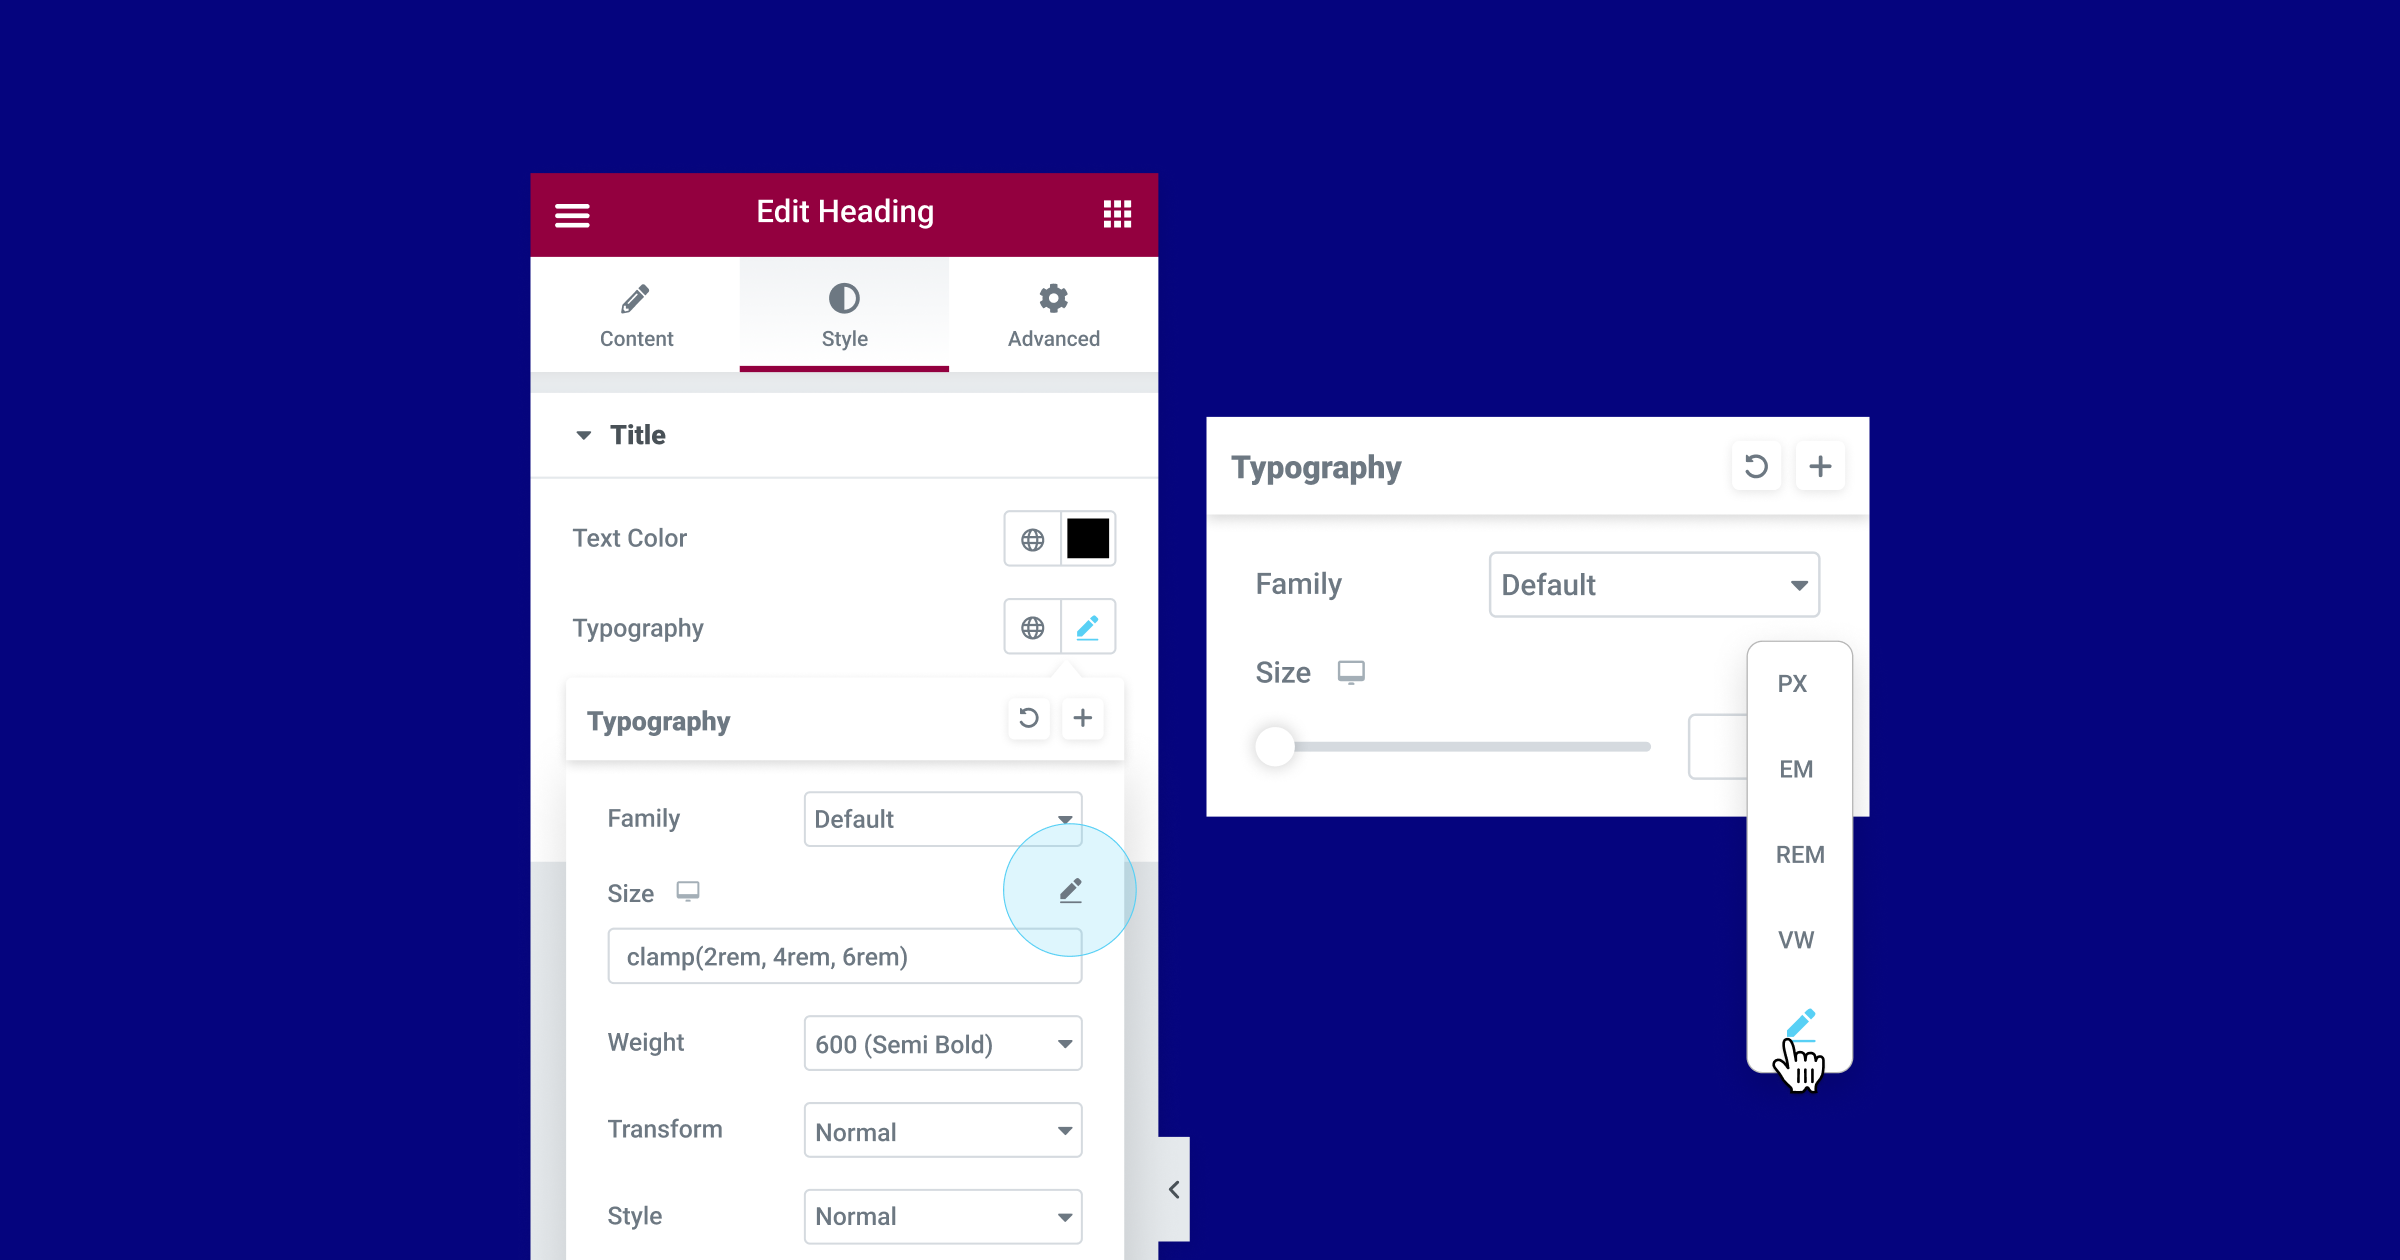Toggle the desktop/monitor icon next to Size
The width and height of the screenshot is (2400, 1260).
686,892
